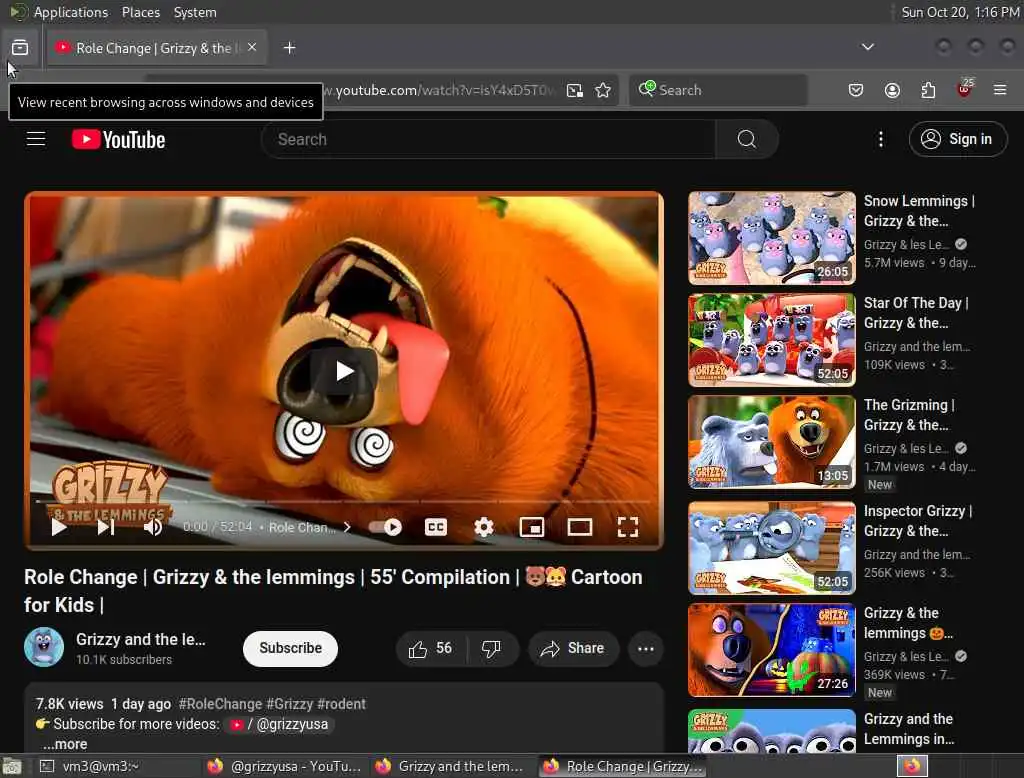Open the Firefox application hamburger menu

pyautogui.click(x=1000, y=89)
